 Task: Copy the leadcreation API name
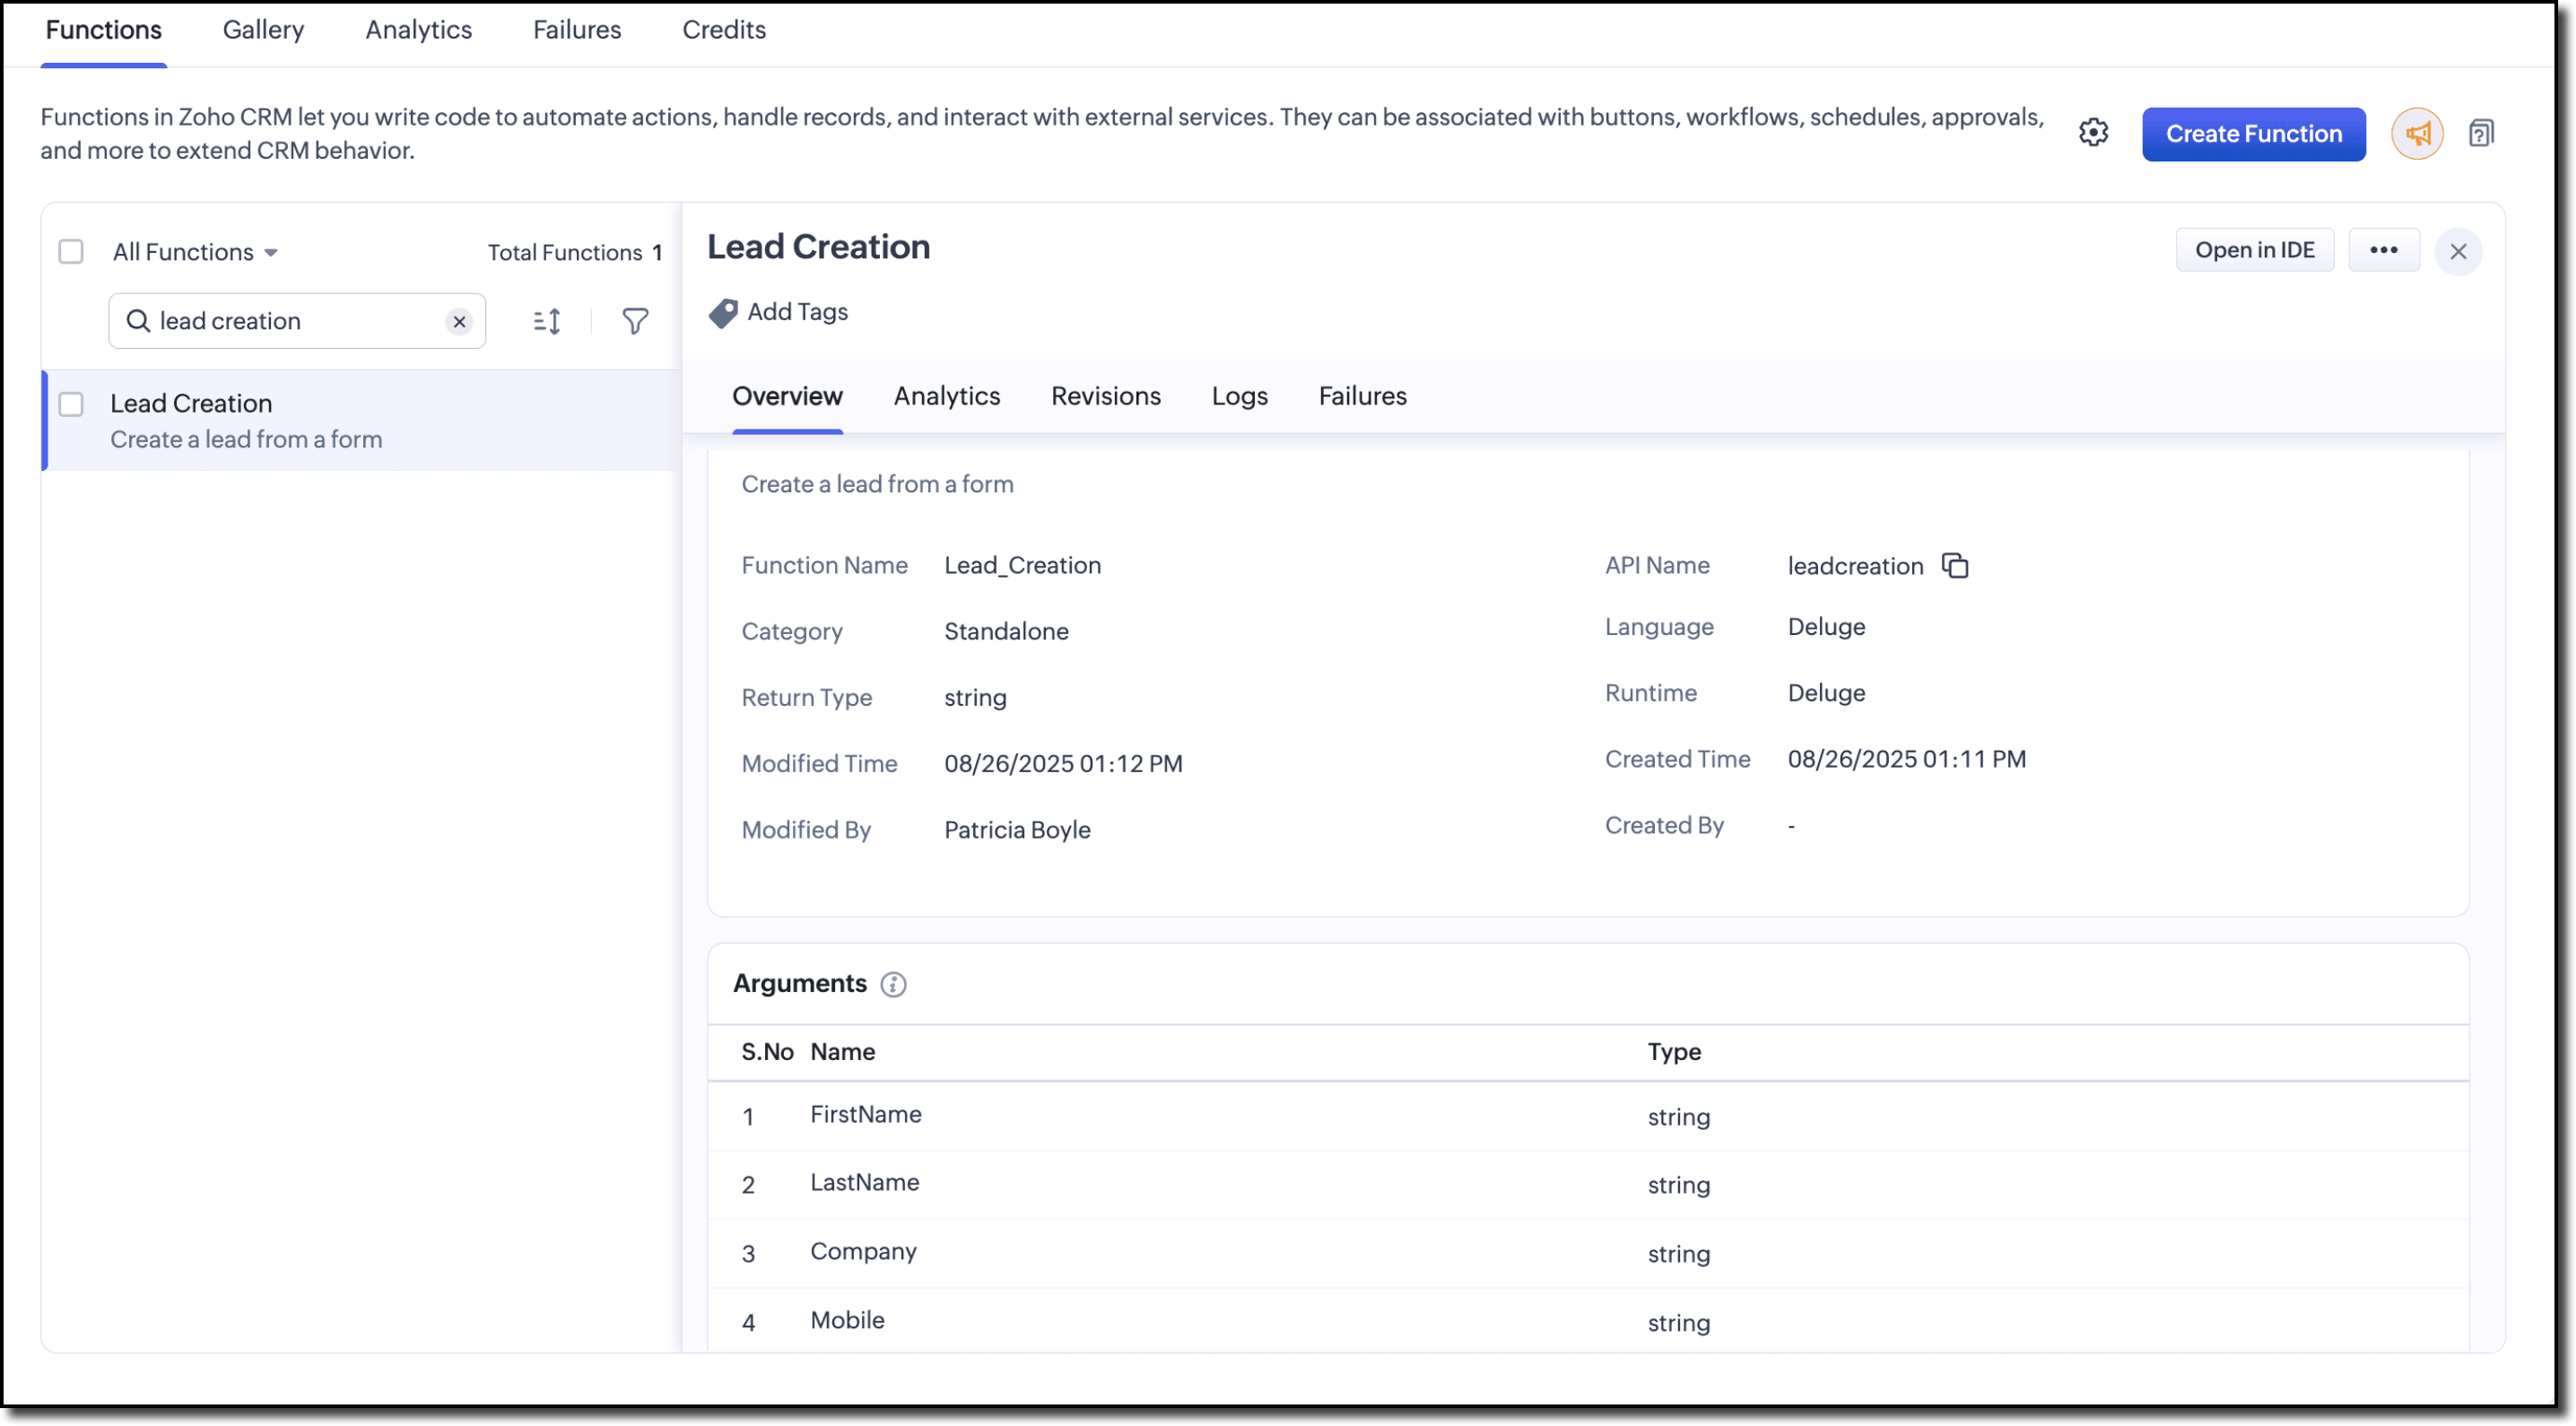(x=1955, y=566)
